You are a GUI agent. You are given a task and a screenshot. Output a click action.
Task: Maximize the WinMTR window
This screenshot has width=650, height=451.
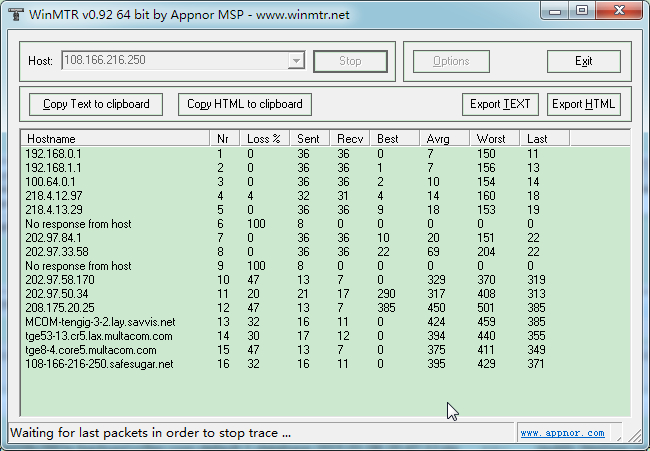coord(582,11)
